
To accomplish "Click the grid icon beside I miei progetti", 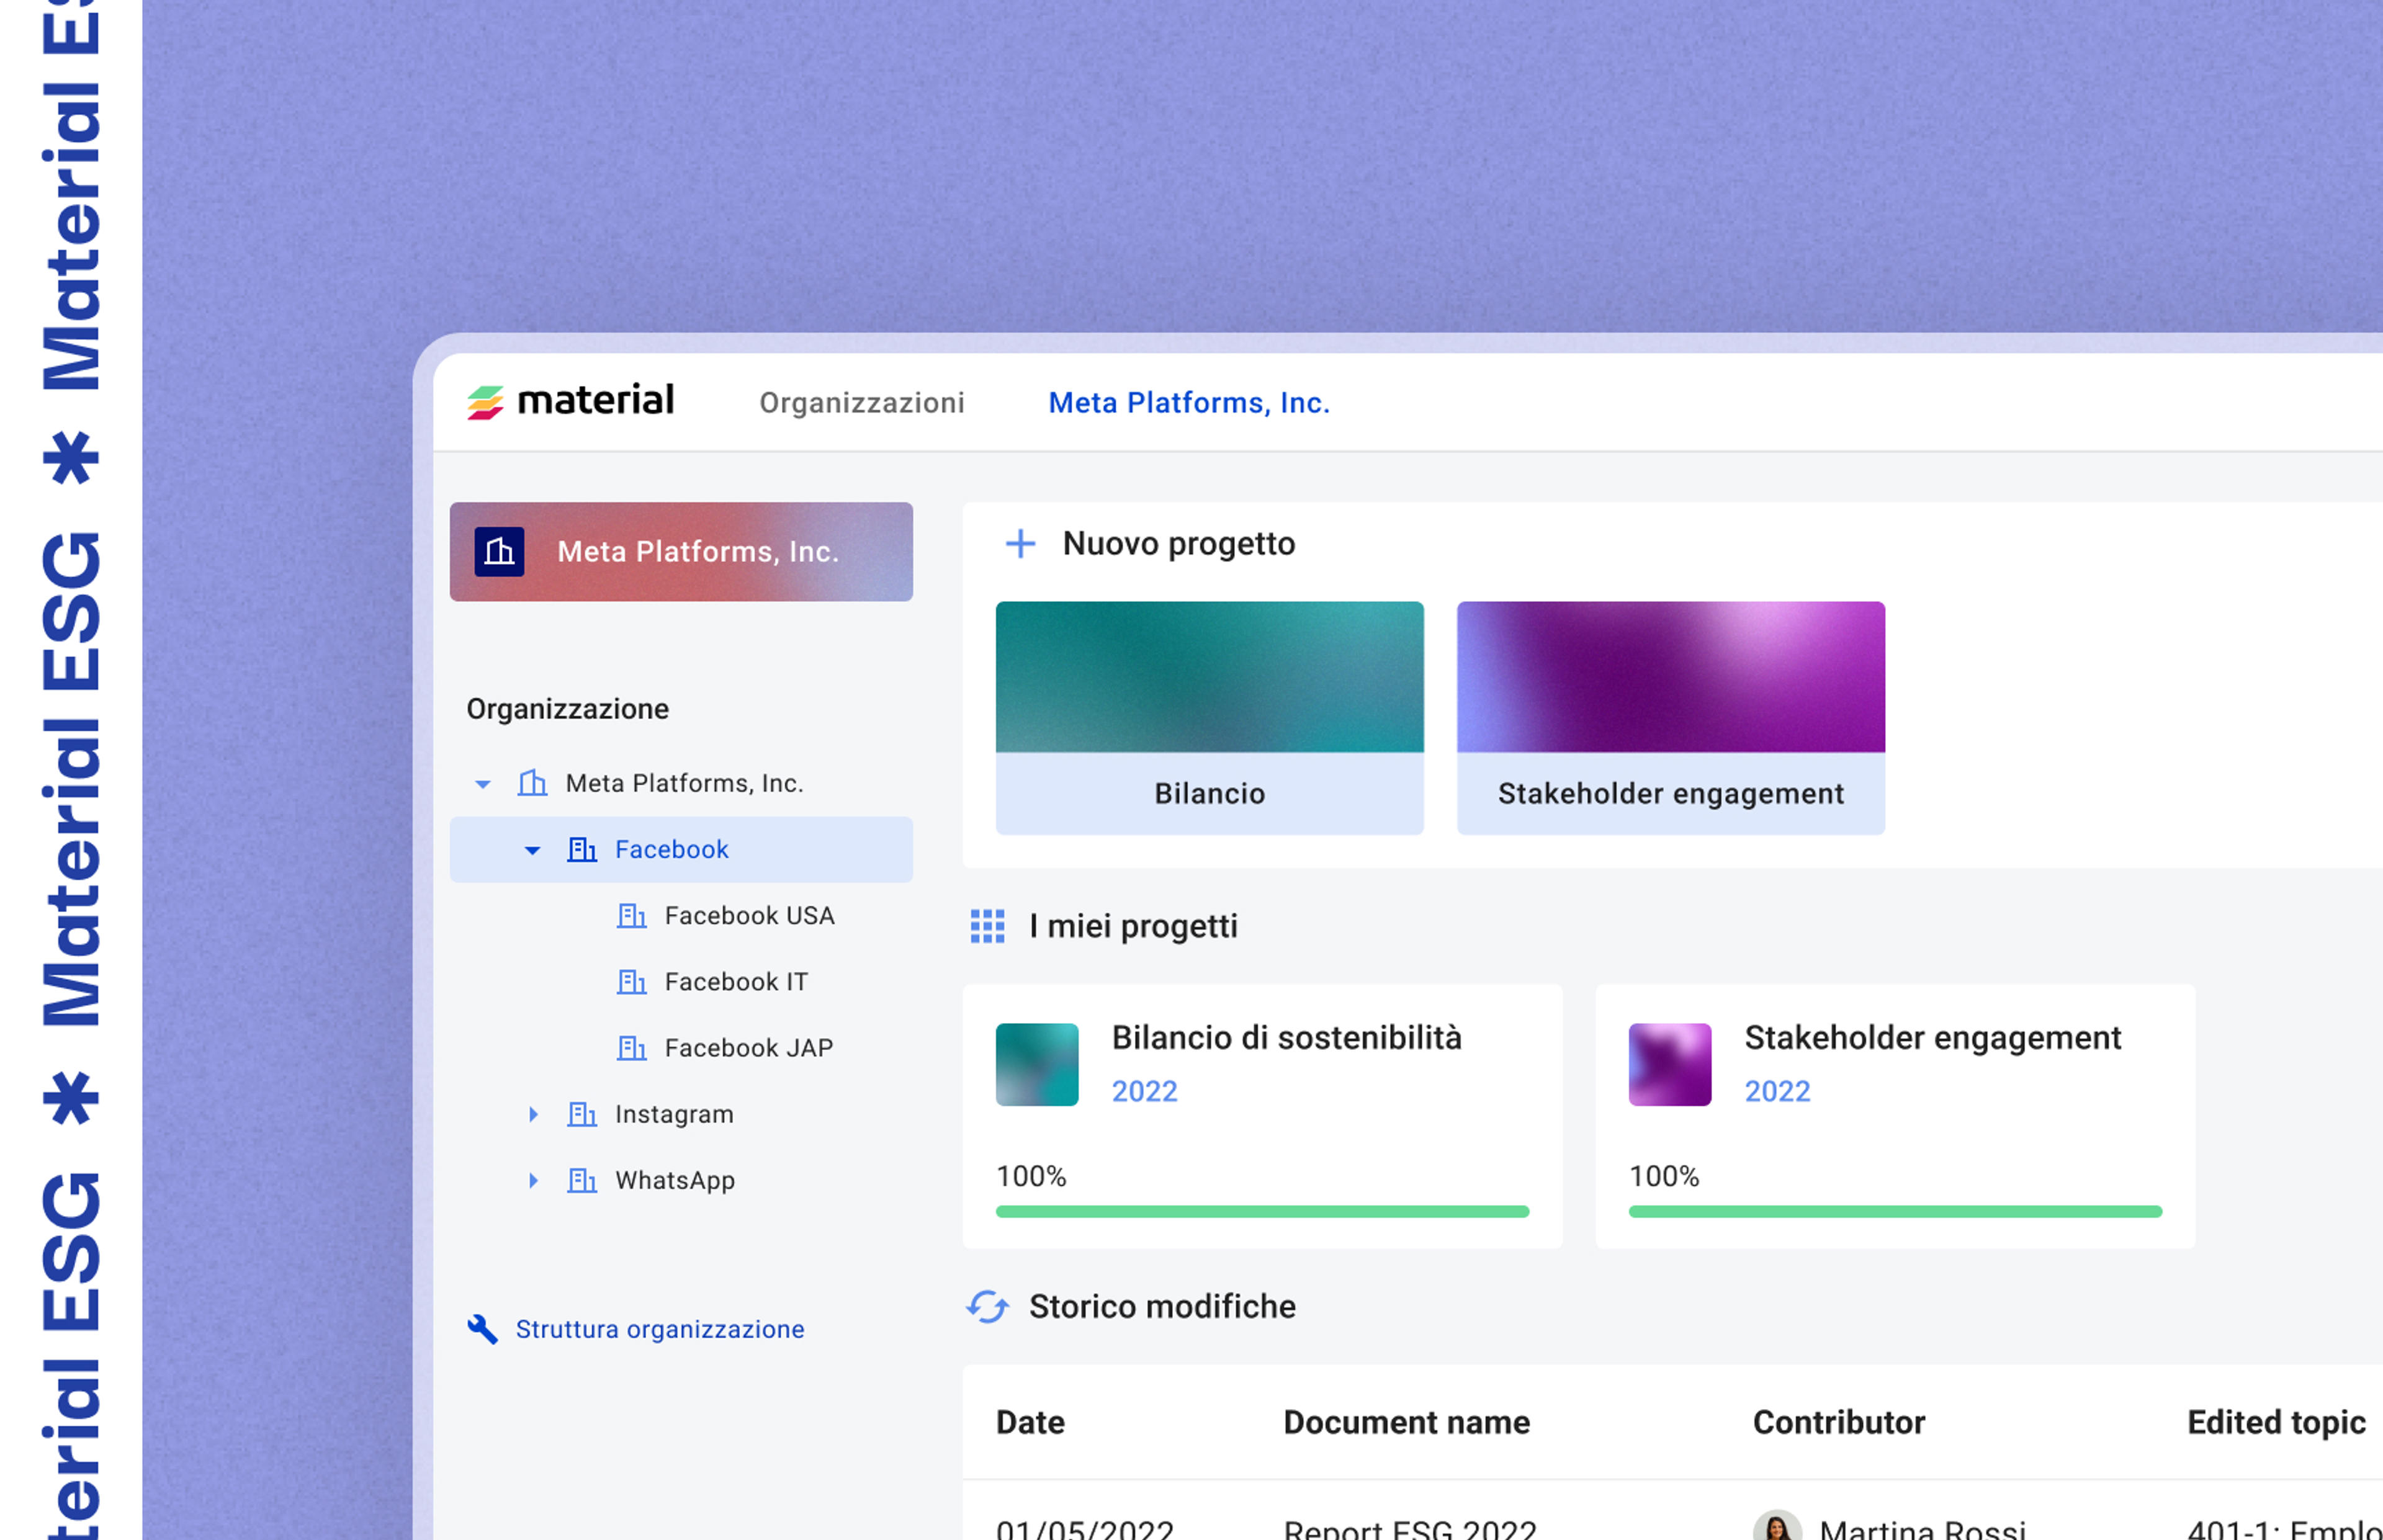I will click(987, 926).
